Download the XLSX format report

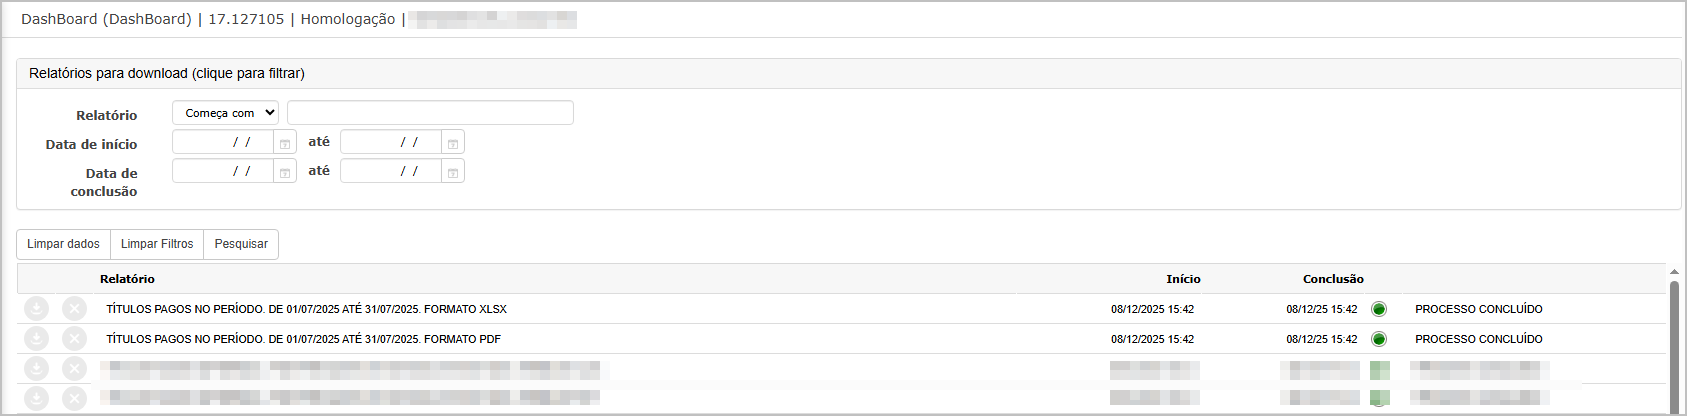pyautogui.click(x=36, y=309)
